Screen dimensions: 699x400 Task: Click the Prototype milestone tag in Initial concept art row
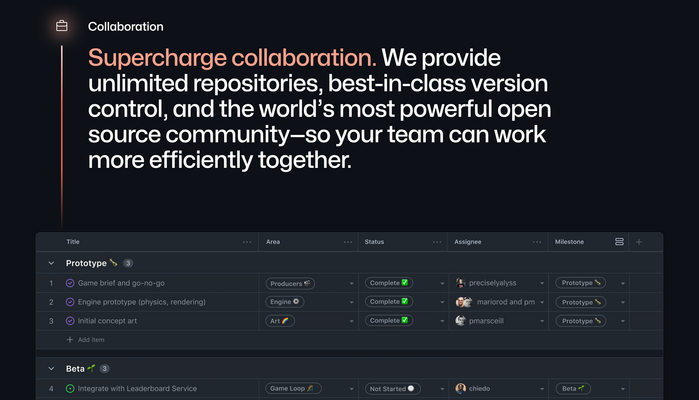coord(581,321)
